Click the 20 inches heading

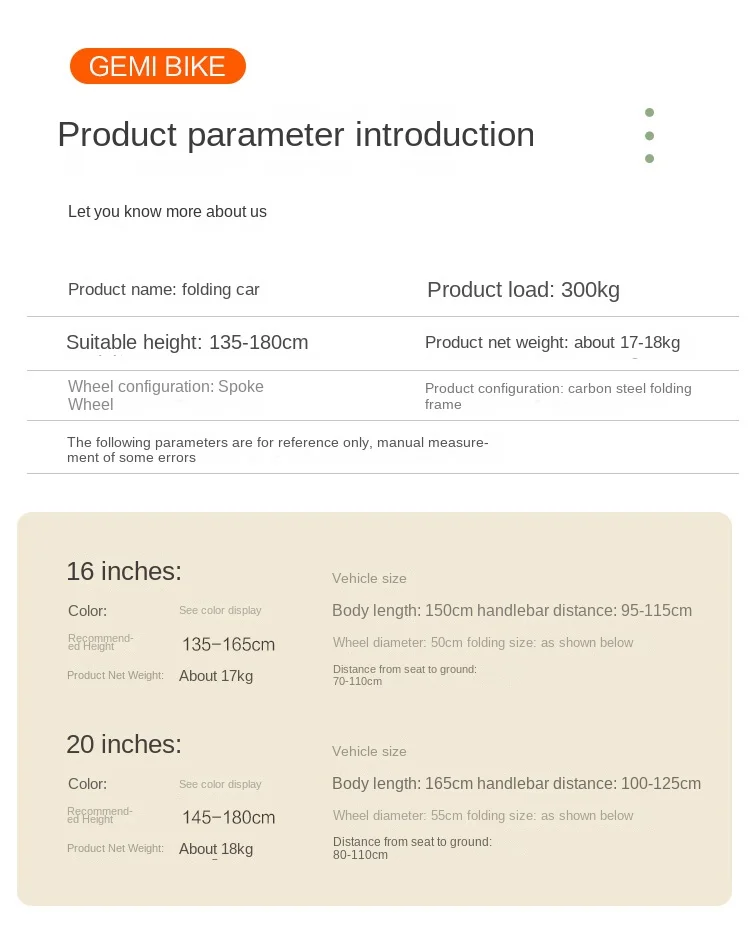click(124, 744)
